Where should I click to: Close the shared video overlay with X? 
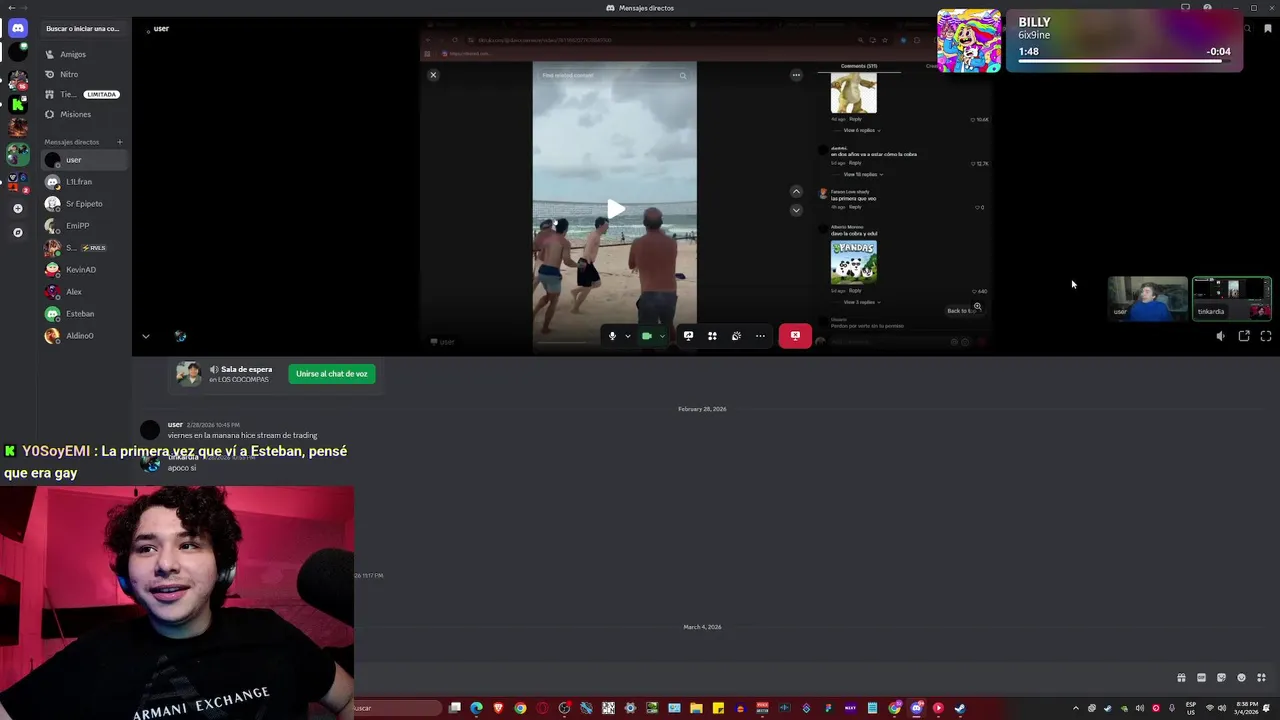pyautogui.click(x=433, y=75)
